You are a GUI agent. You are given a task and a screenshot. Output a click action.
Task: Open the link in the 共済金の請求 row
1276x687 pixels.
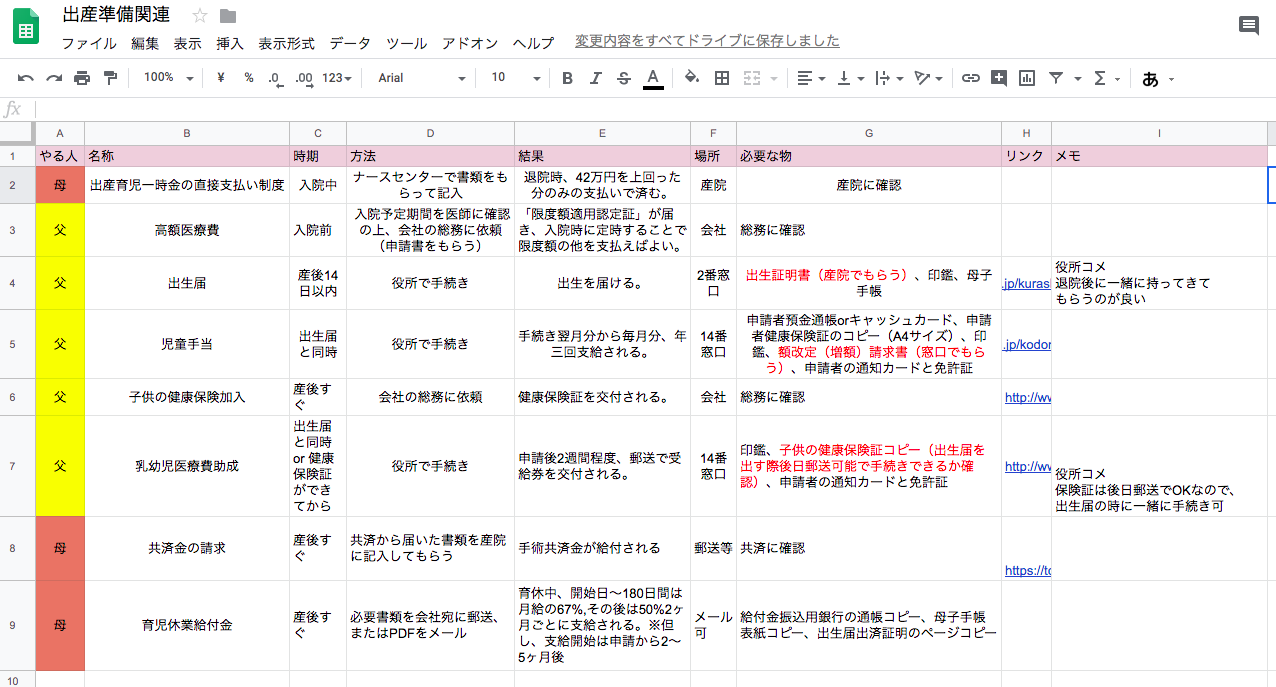[x=1028, y=570]
